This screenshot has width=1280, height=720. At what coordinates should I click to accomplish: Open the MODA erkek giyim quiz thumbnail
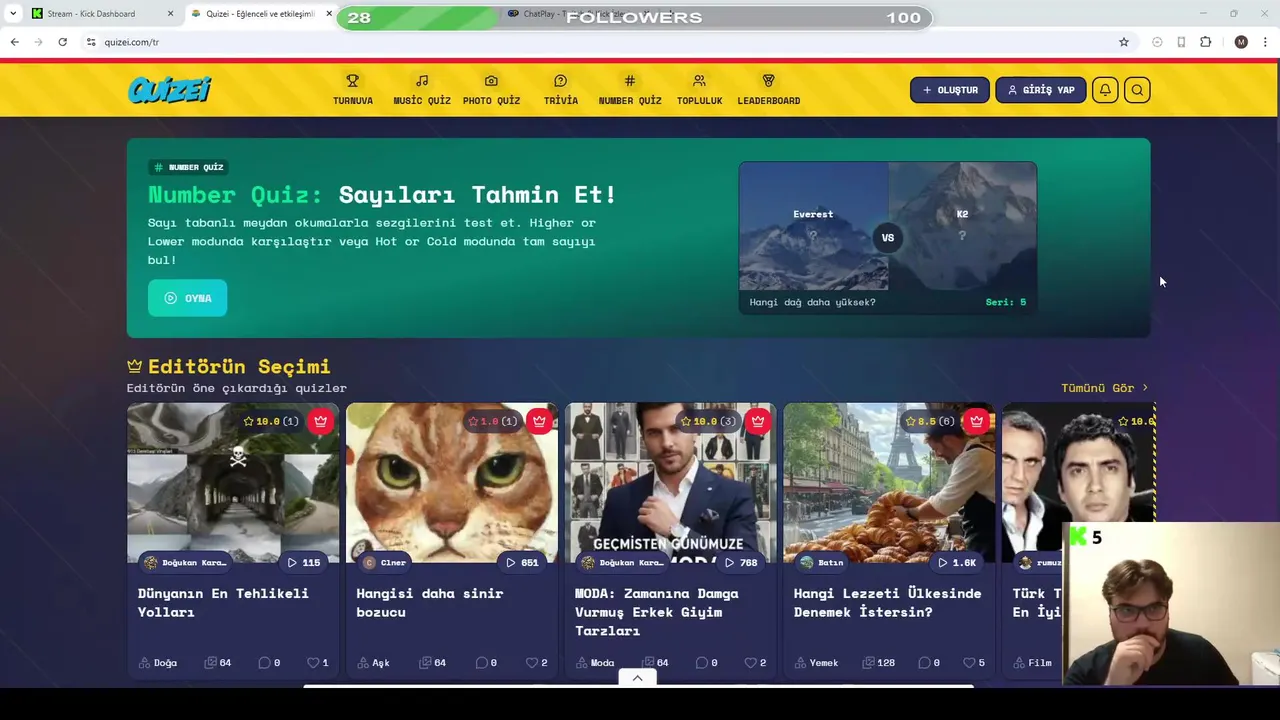(671, 483)
